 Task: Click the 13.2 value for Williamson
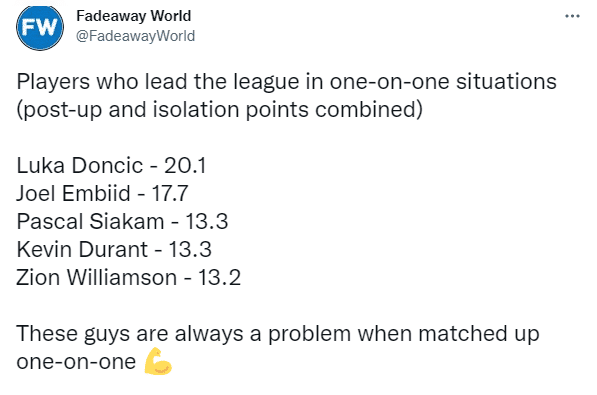[219, 277]
